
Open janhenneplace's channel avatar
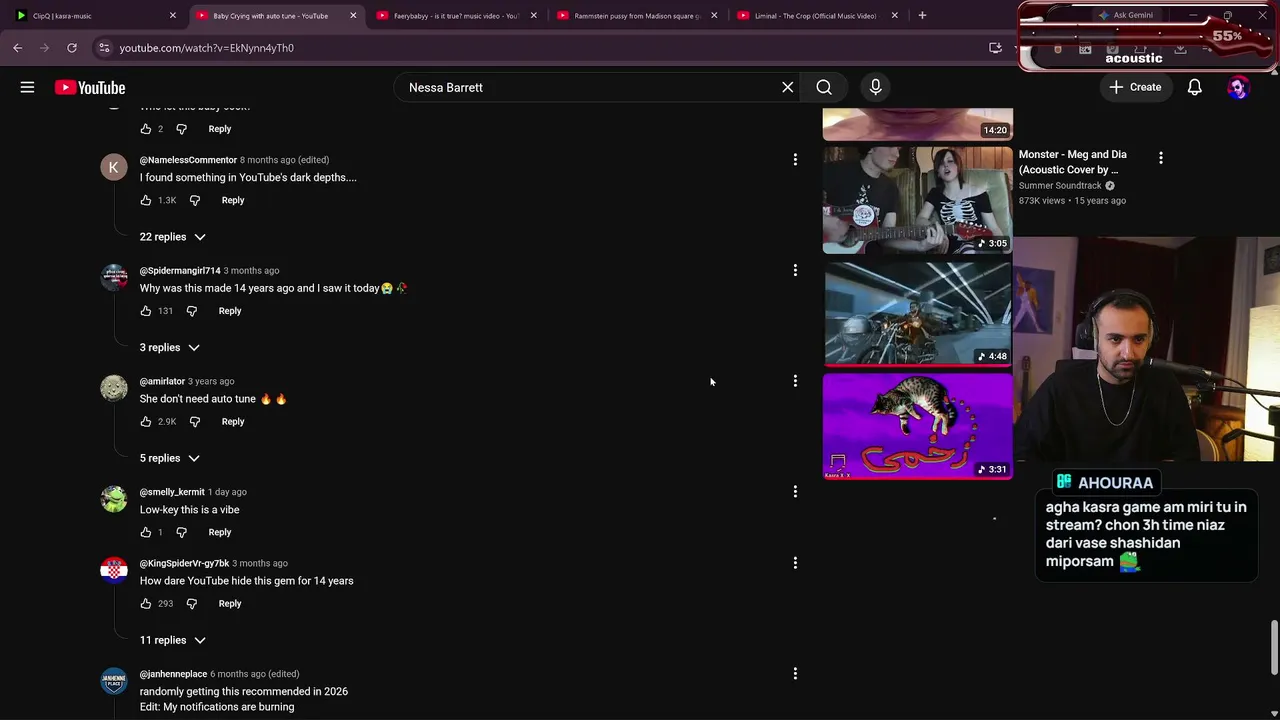pyautogui.click(x=114, y=681)
